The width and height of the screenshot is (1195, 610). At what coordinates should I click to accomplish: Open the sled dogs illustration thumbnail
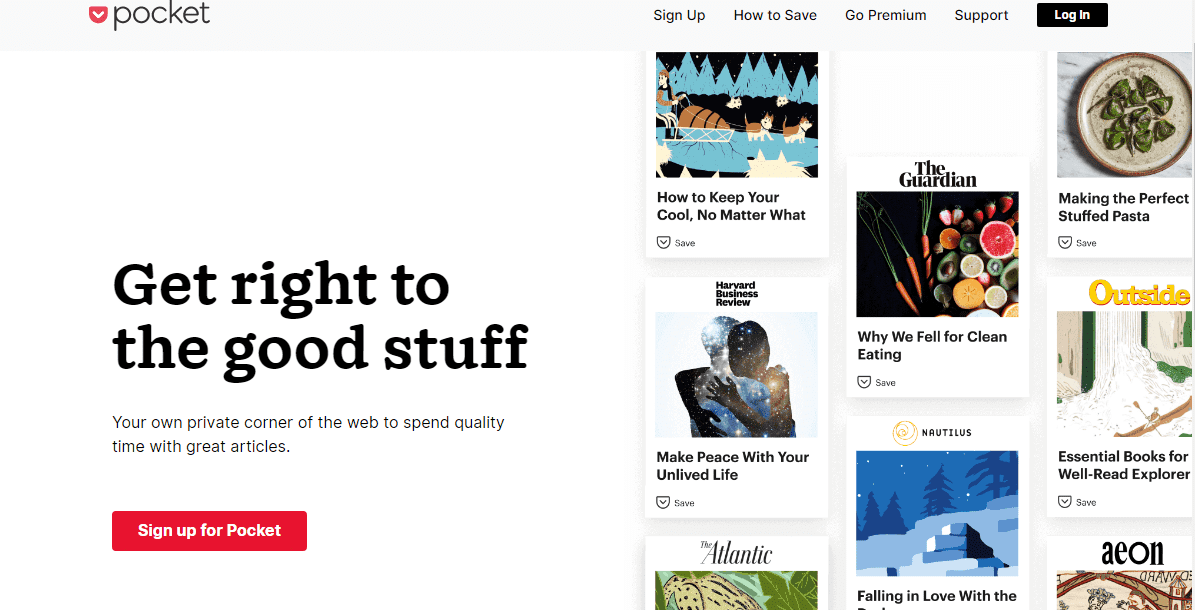click(x=736, y=114)
